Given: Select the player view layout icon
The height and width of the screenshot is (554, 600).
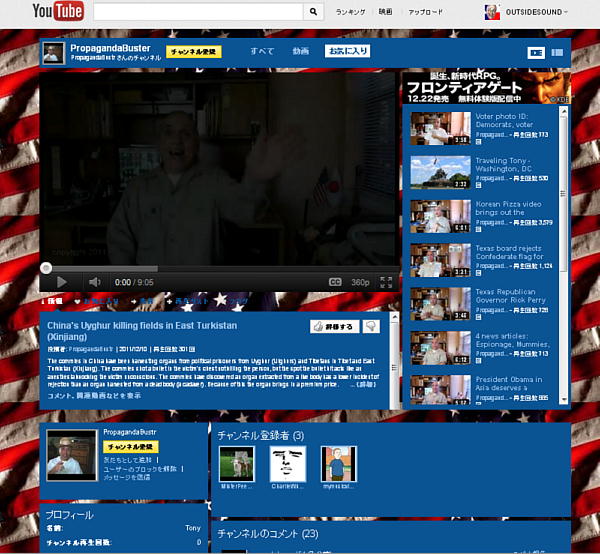Looking at the screenshot, I should pyautogui.click(x=536, y=52).
